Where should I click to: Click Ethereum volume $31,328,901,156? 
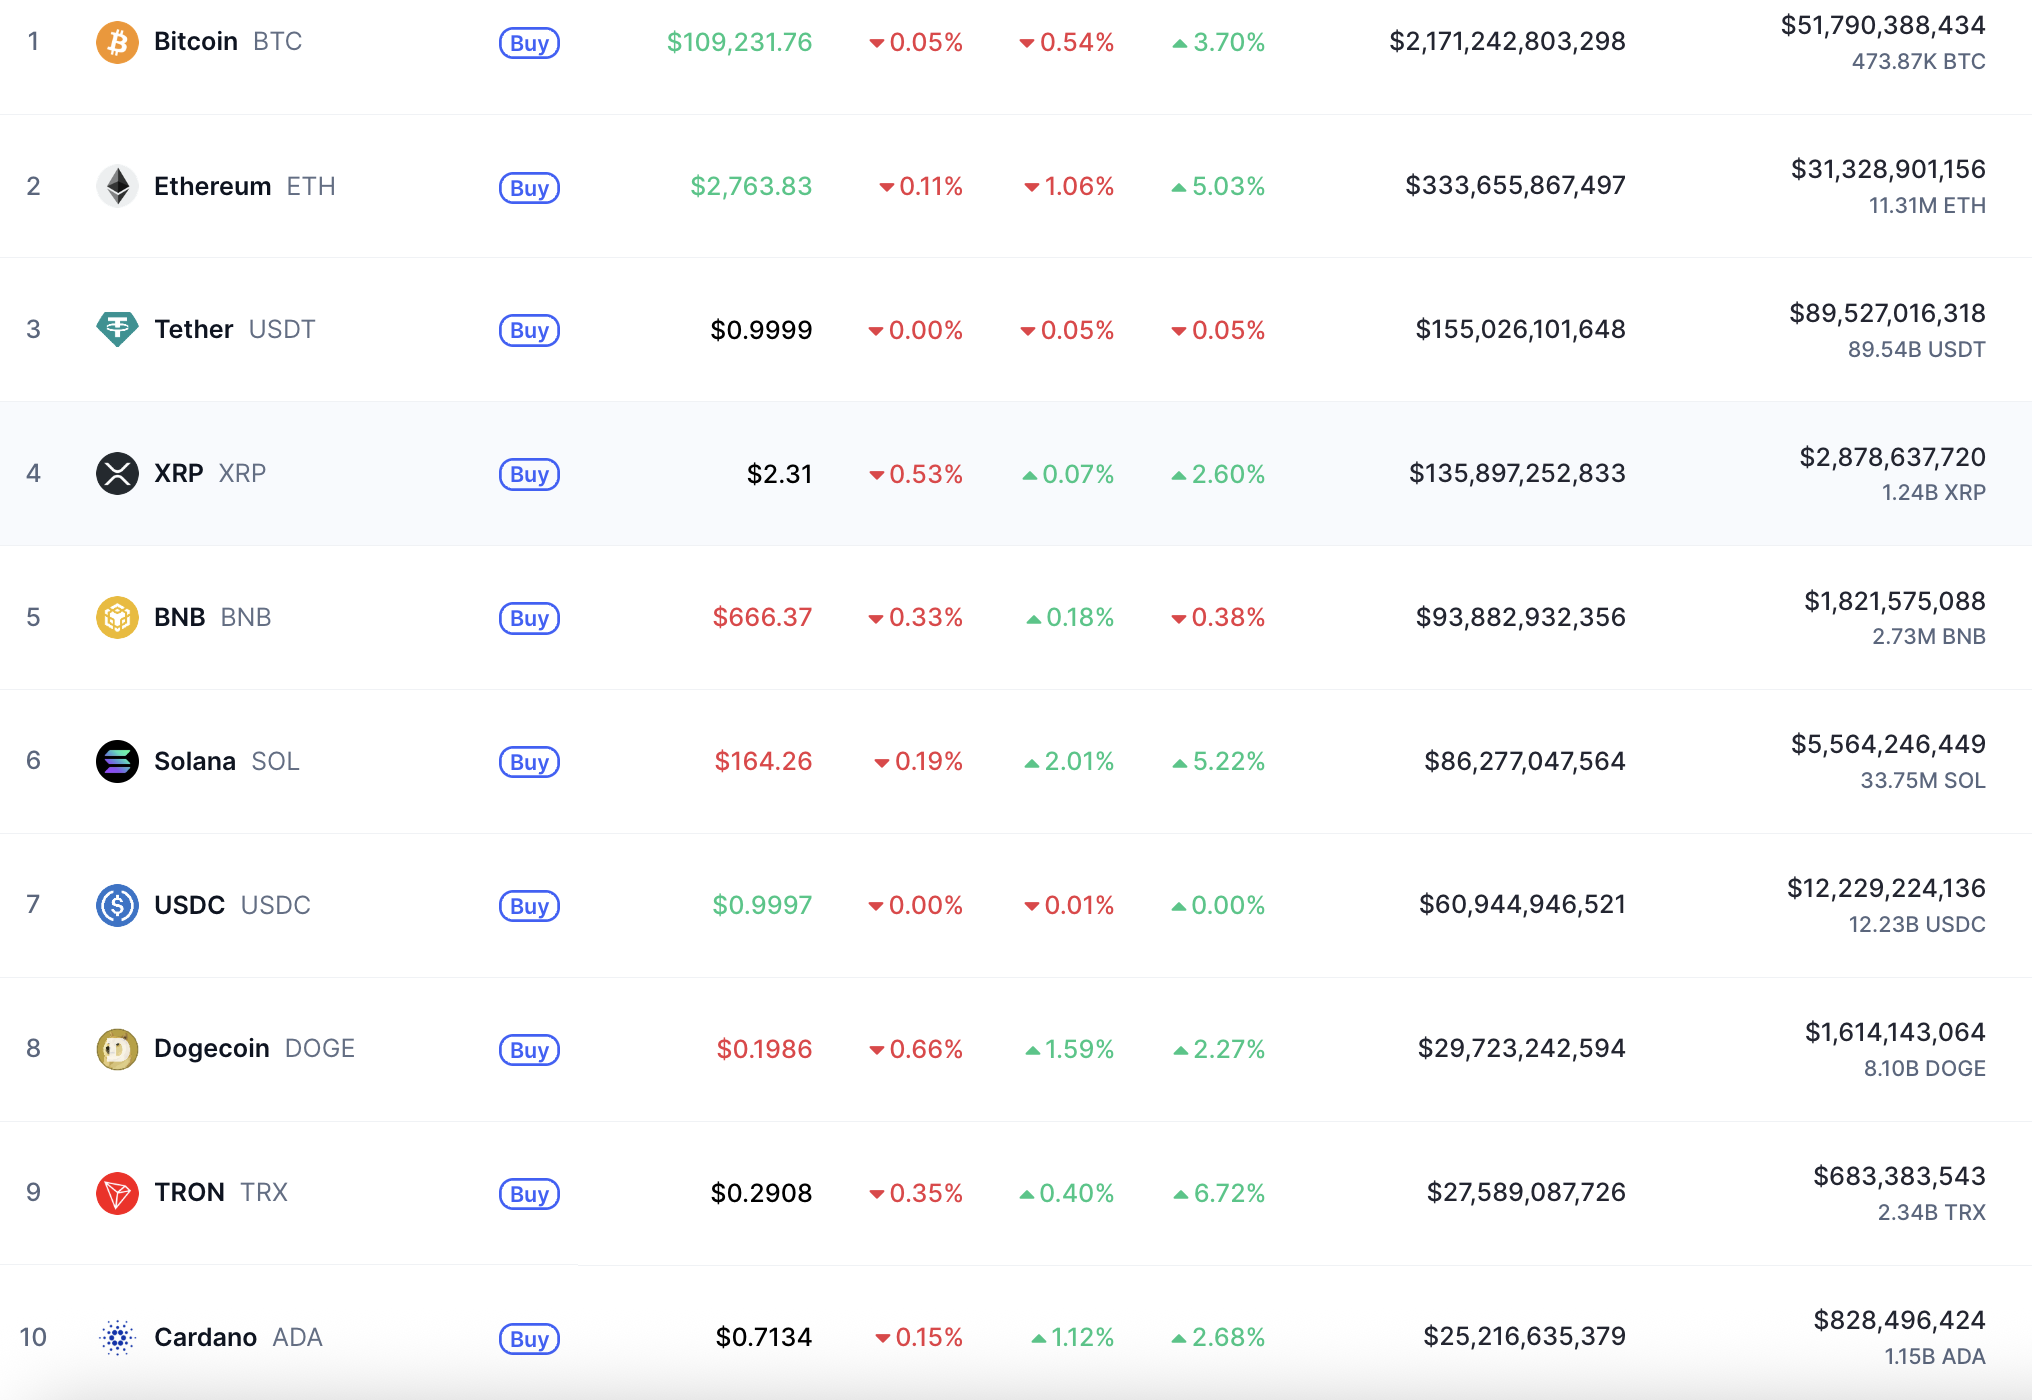pyautogui.click(x=1888, y=169)
